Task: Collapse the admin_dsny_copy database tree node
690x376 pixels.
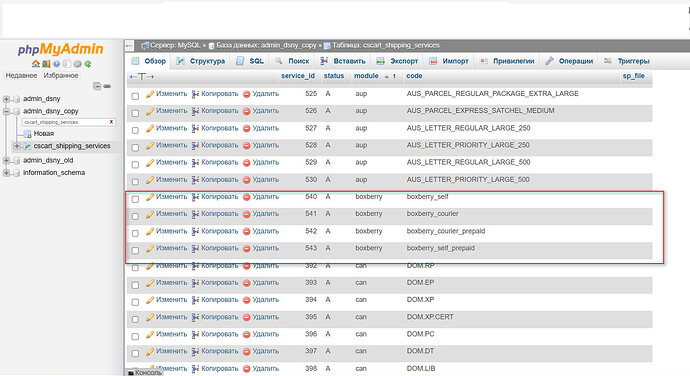Action: (6, 111)
